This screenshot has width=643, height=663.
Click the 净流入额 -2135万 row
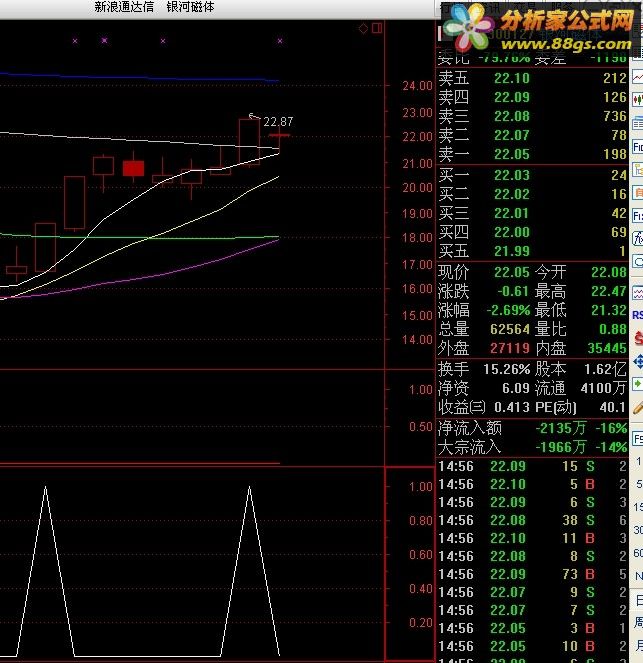pos(532,428)
